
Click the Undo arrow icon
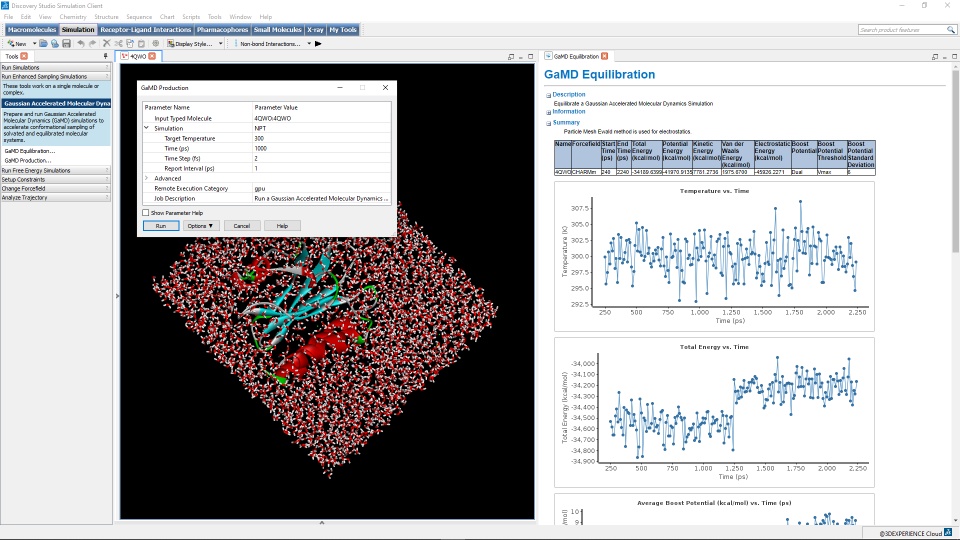coord(81,43)
